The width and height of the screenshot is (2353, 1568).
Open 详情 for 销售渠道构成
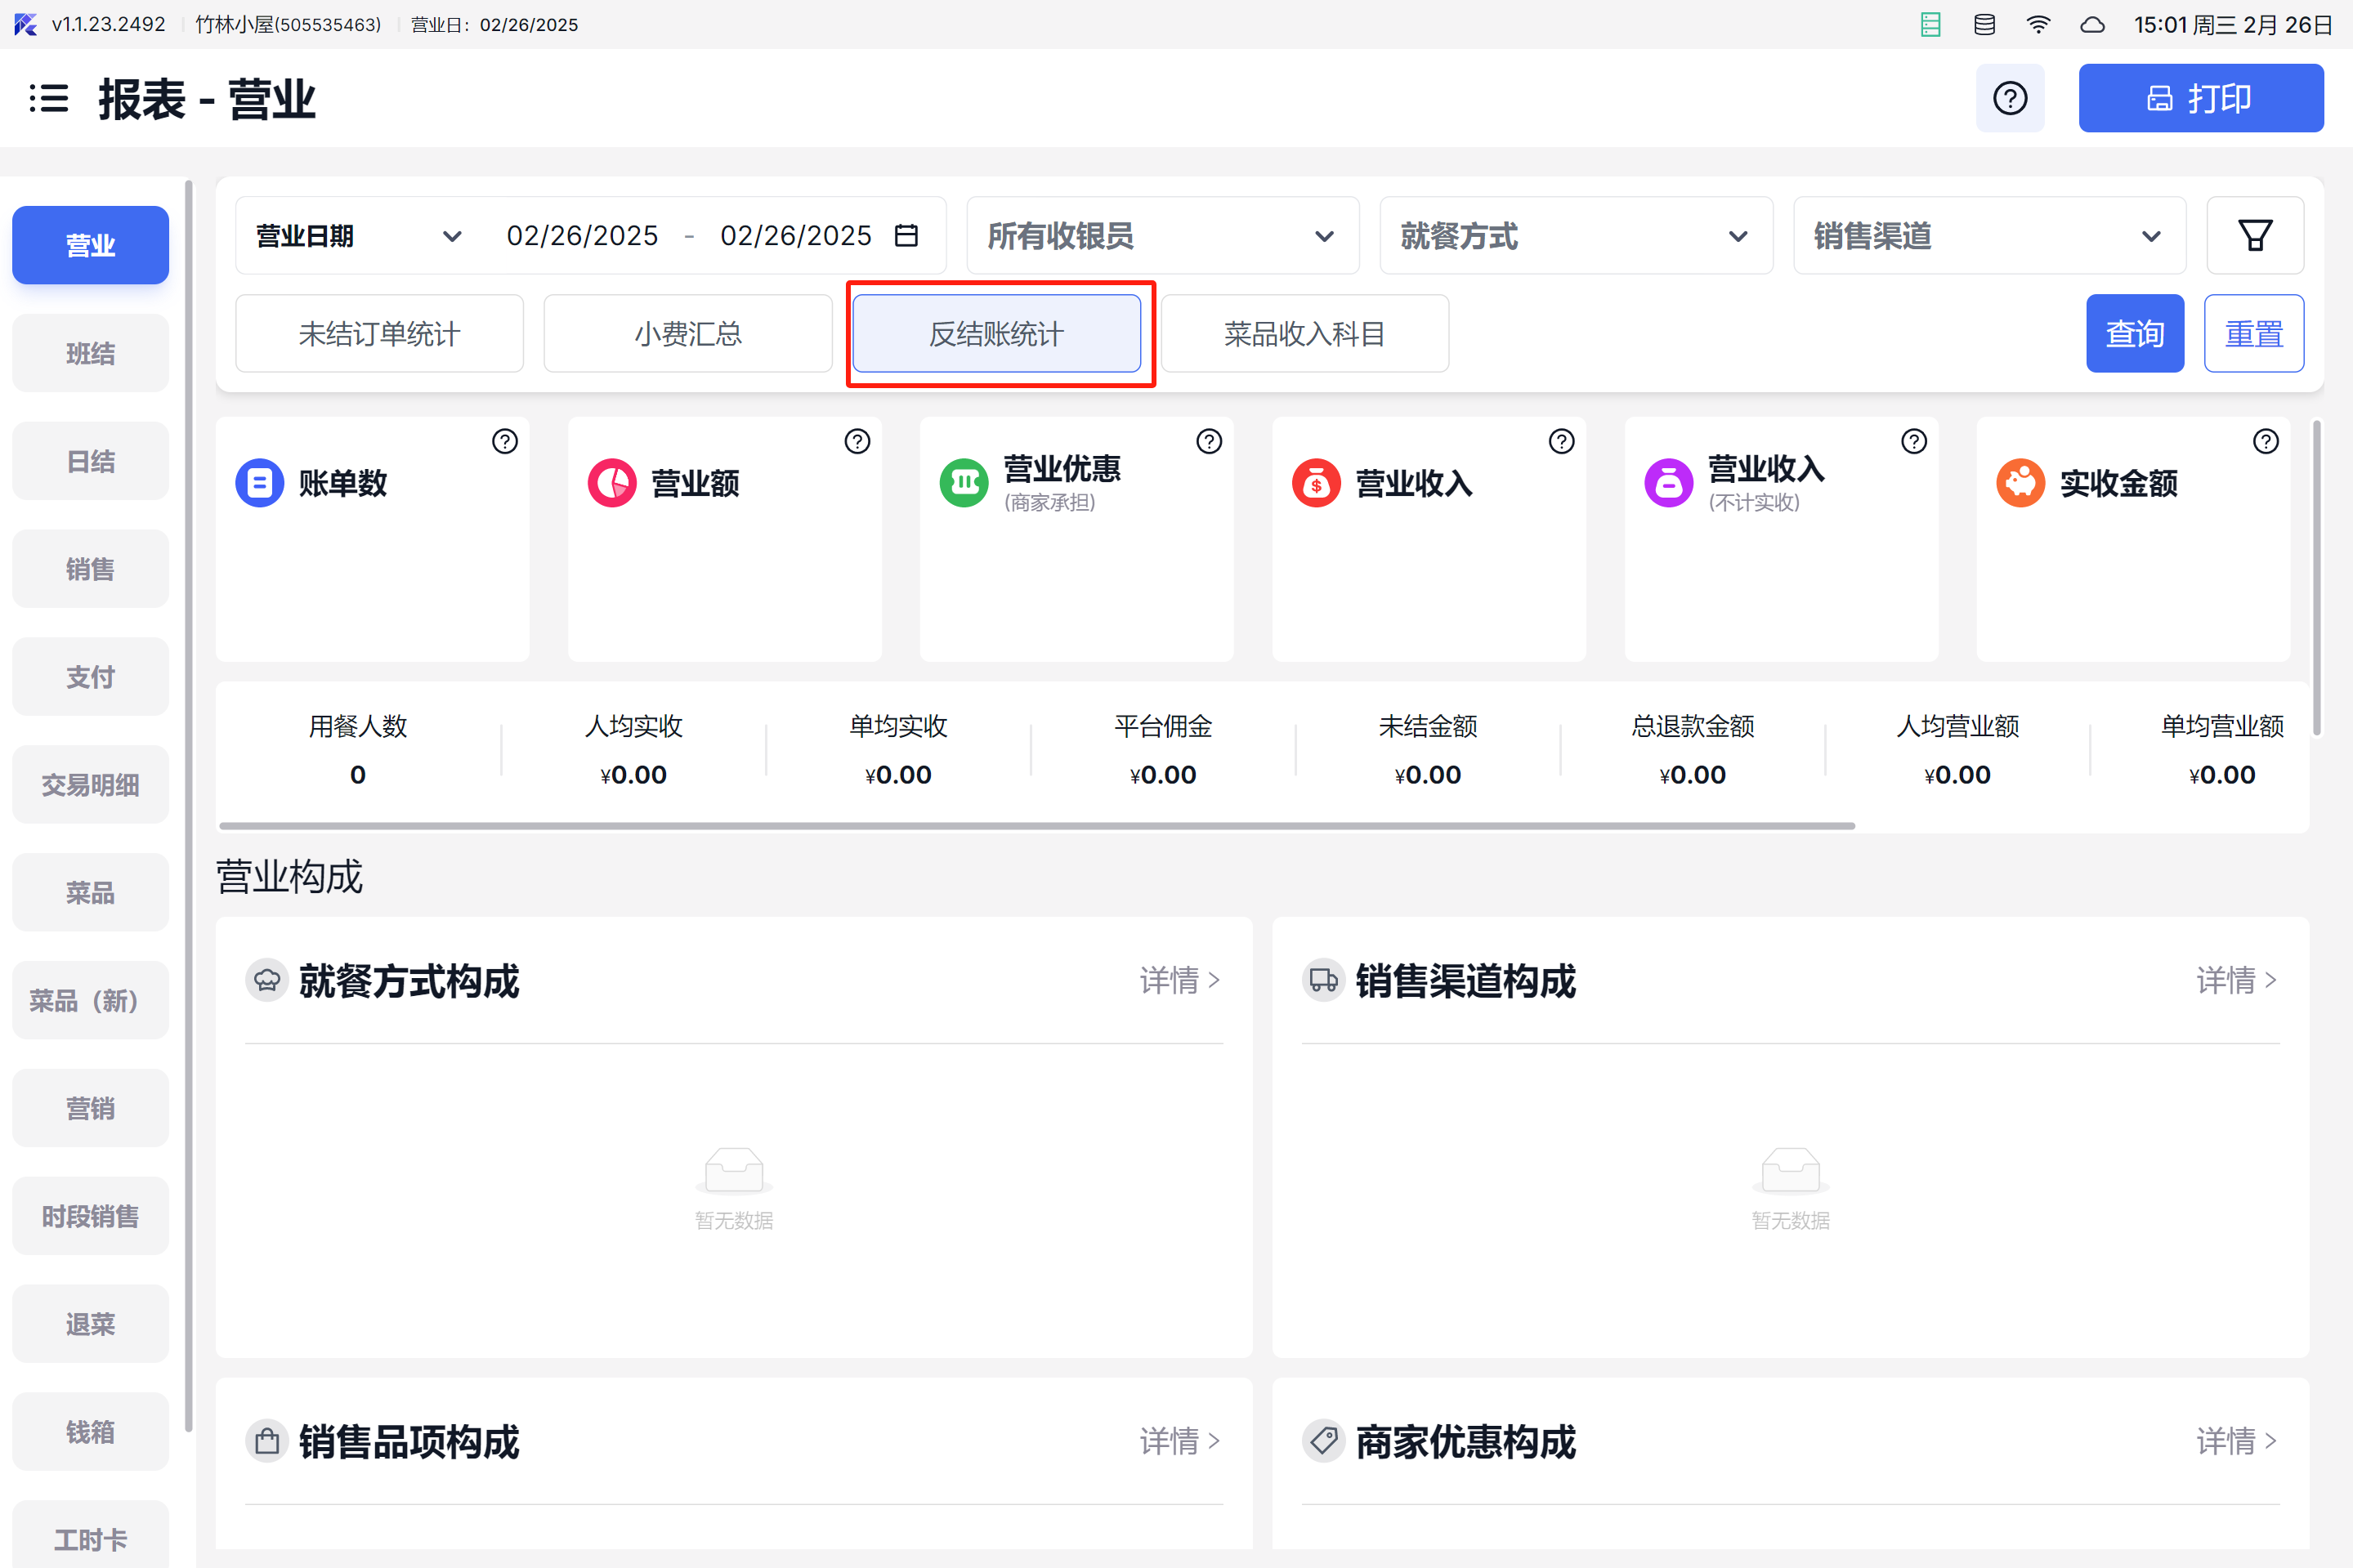pyautogui.click(x=2236, y=980)
